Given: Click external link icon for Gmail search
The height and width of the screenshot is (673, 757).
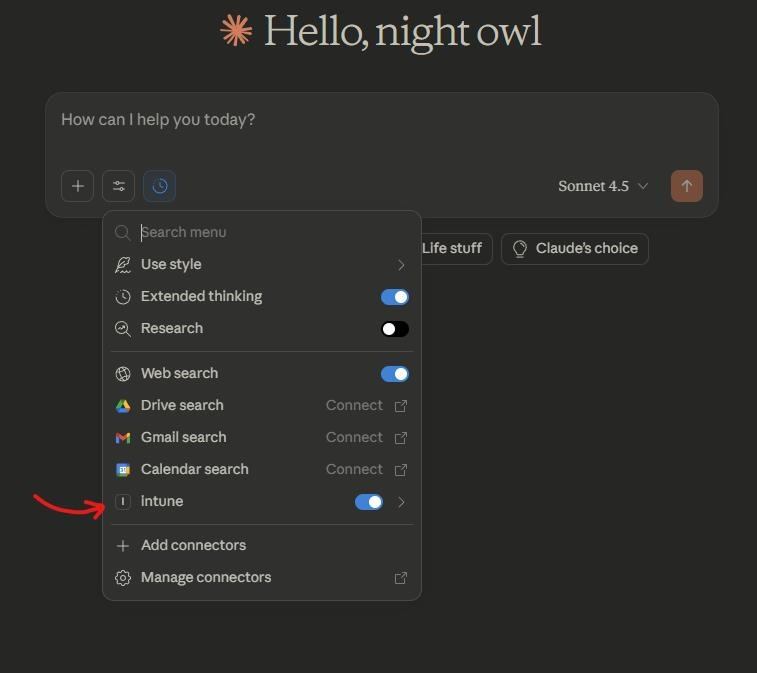Looking at the screenshot, I should coord(401,438).
